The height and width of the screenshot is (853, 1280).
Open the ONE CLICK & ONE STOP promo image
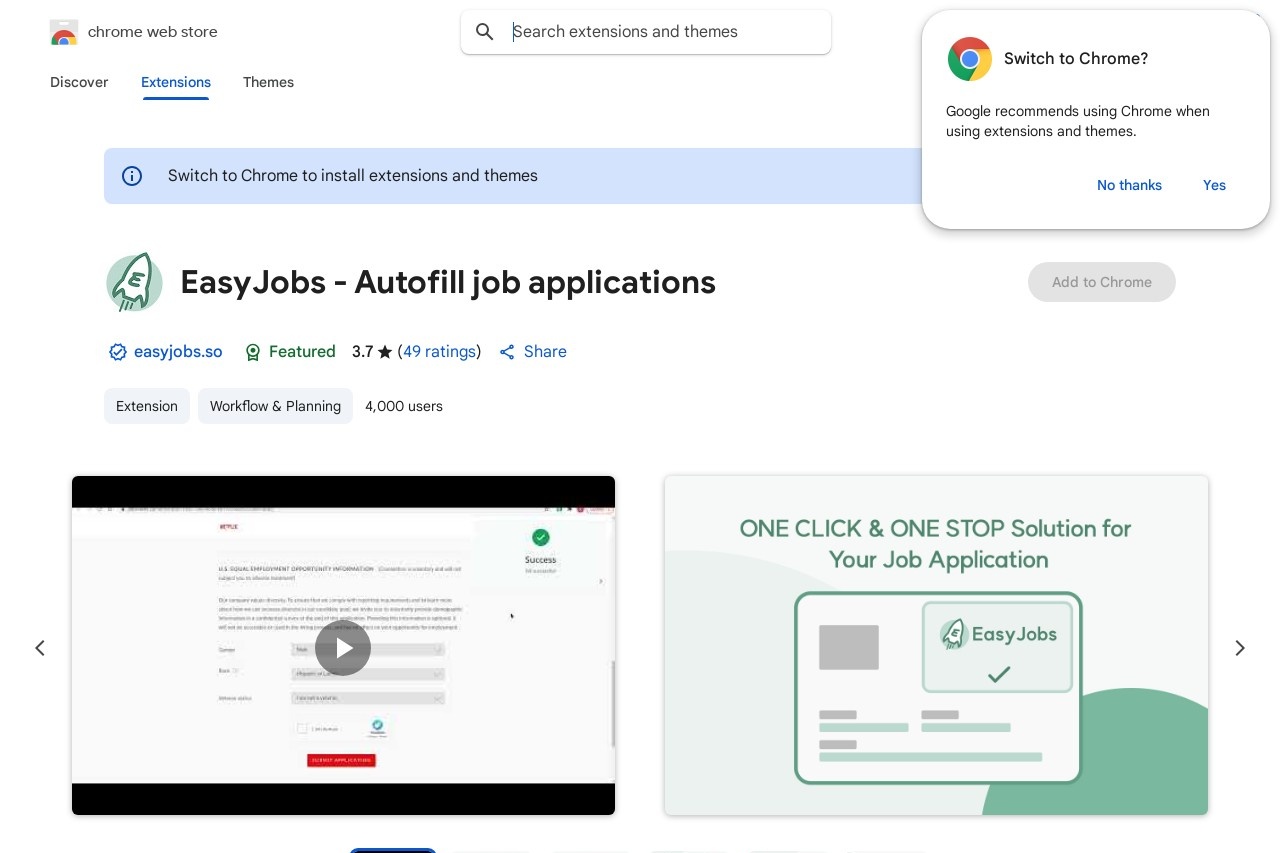(x=936, y=645)
